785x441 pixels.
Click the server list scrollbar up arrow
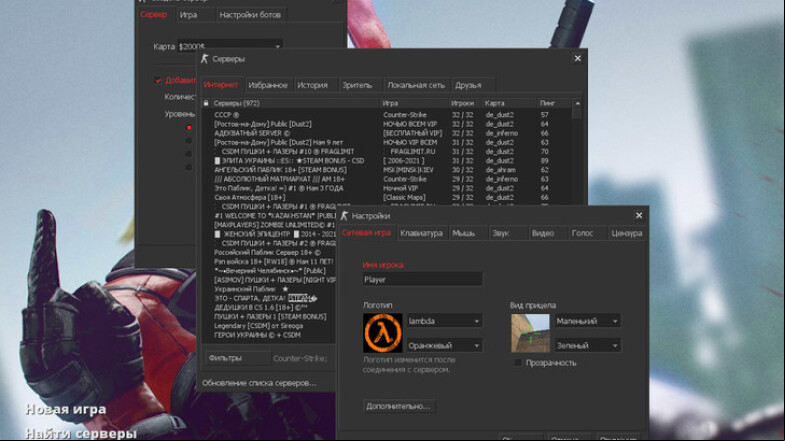[577, 103]
